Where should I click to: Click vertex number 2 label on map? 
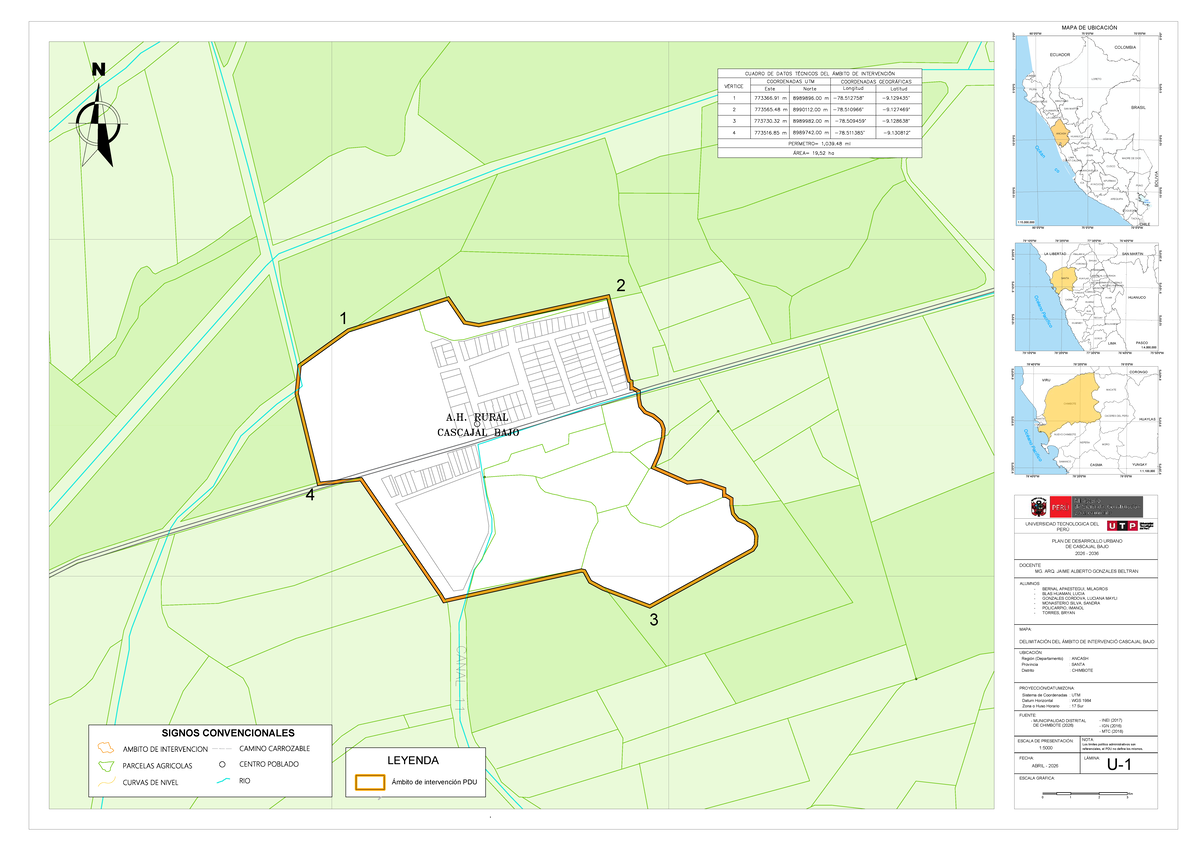620,286
